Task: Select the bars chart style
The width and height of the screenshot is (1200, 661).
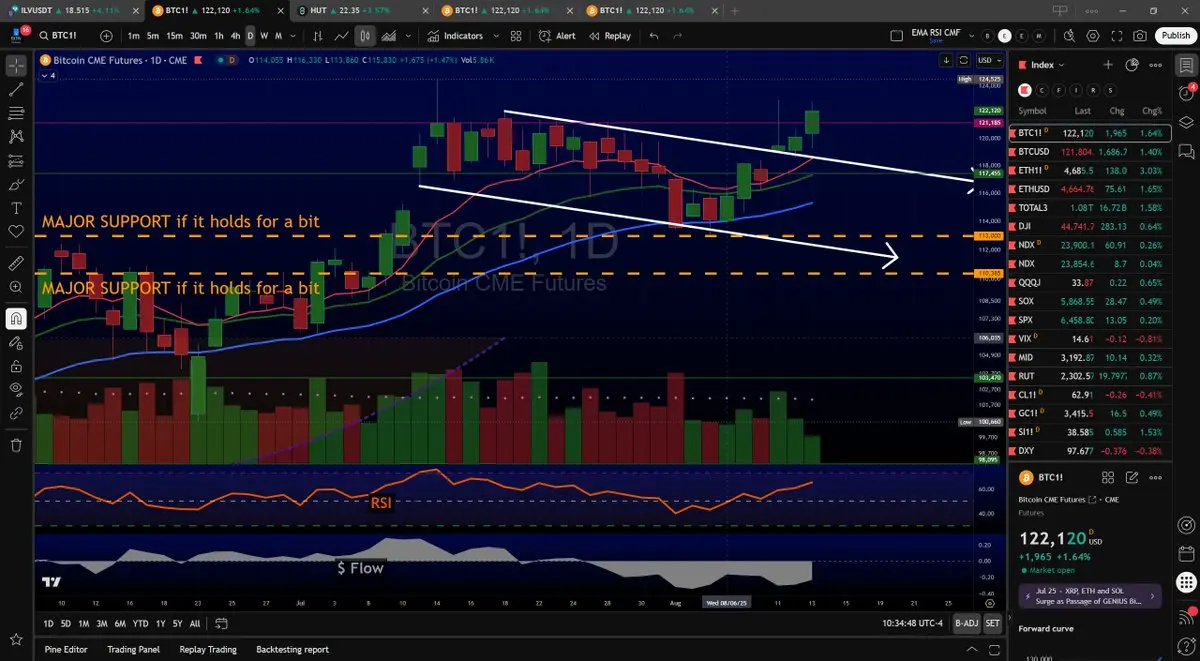Action: click(x=318, y=36)
